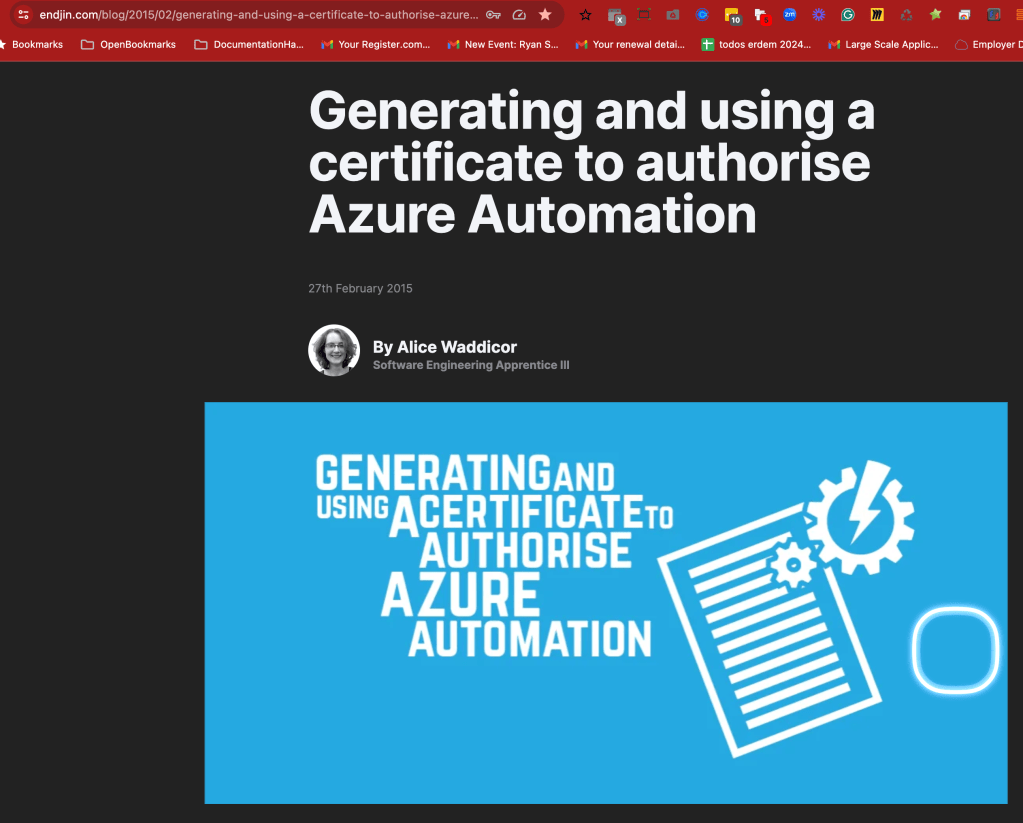Open the Large Scale Applic... bookmark
This screenshot has height=823, width=1023.
point(883,44)
